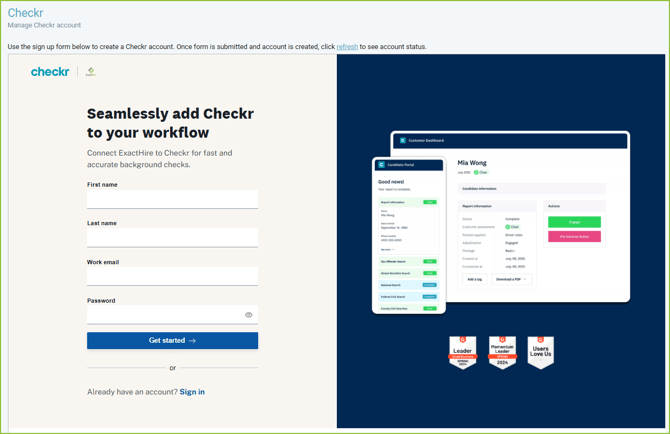Click inside the Password field

point(165,315)
